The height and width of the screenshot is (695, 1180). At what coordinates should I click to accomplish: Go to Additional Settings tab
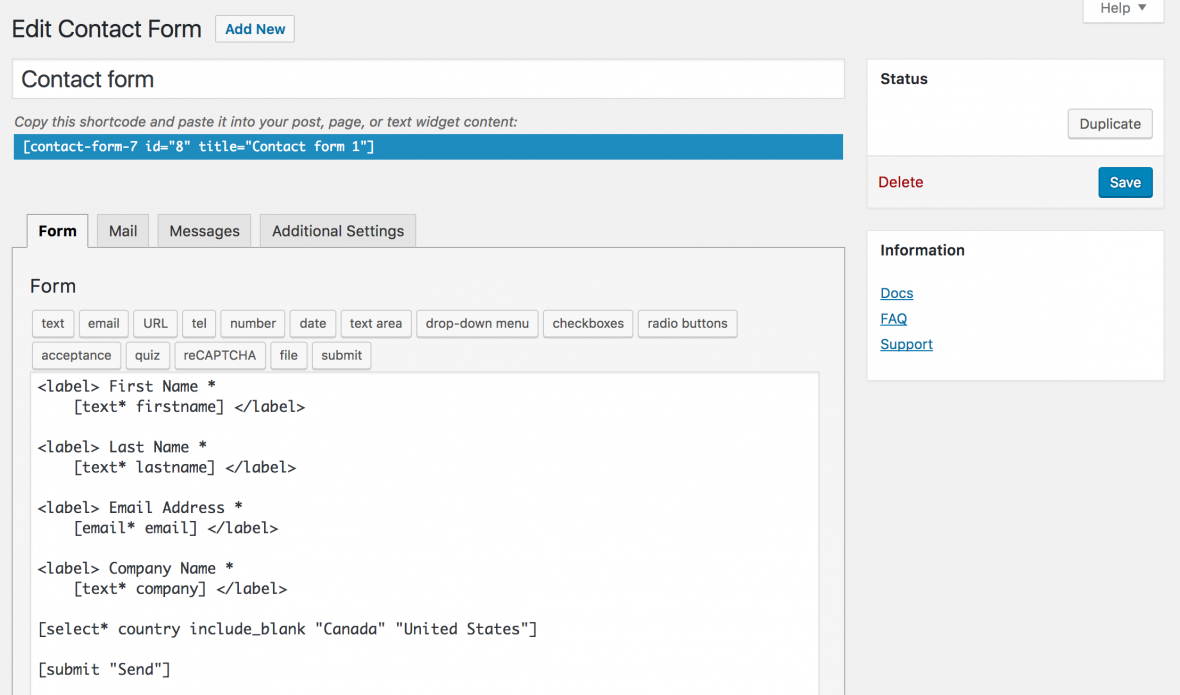point(338,231)
